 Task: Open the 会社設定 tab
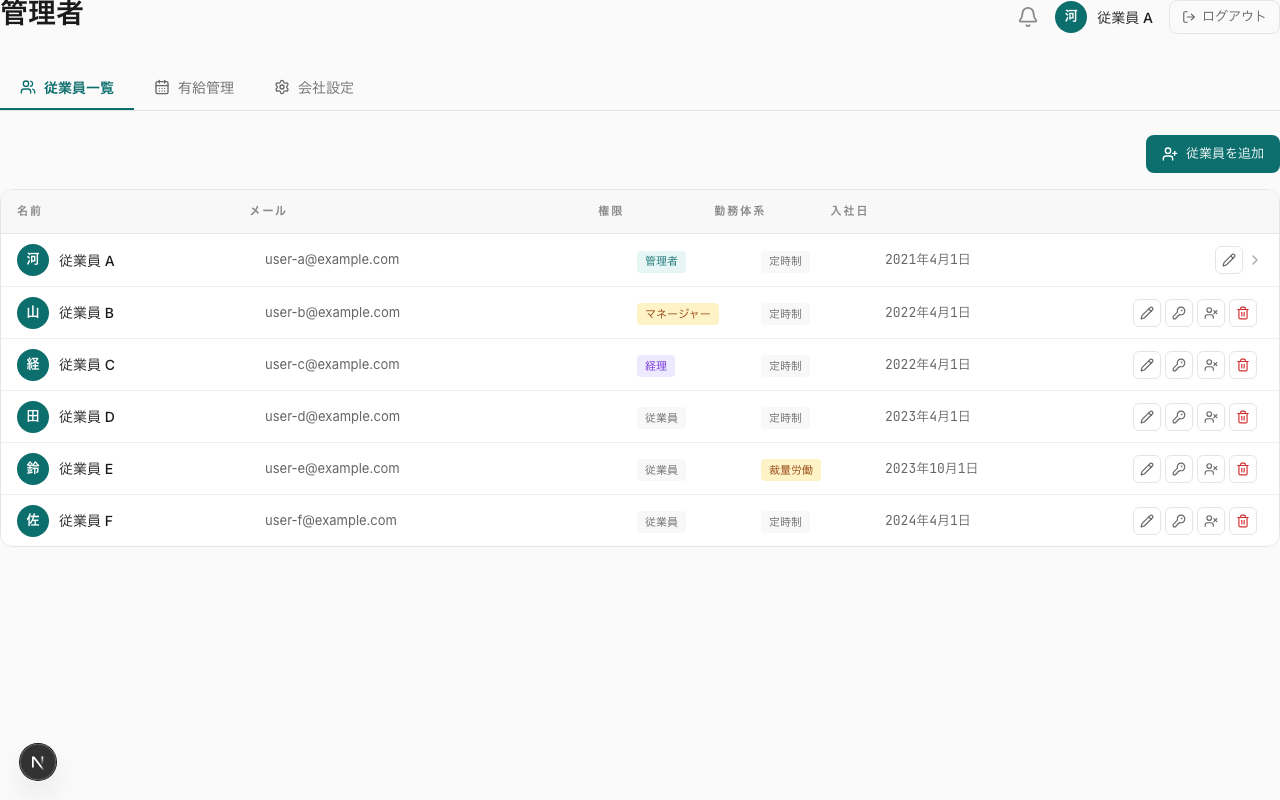(x=314, y=88)
